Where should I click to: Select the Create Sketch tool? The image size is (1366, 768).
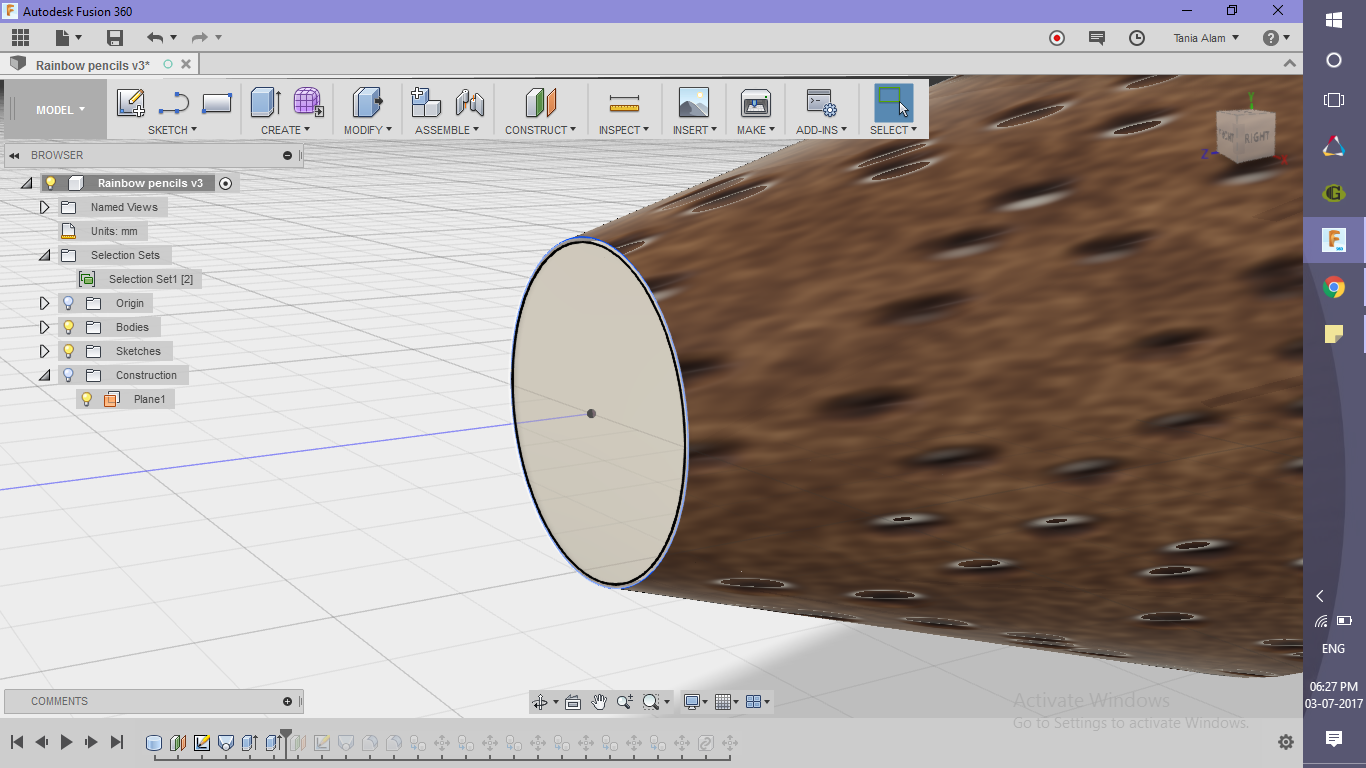131,102
